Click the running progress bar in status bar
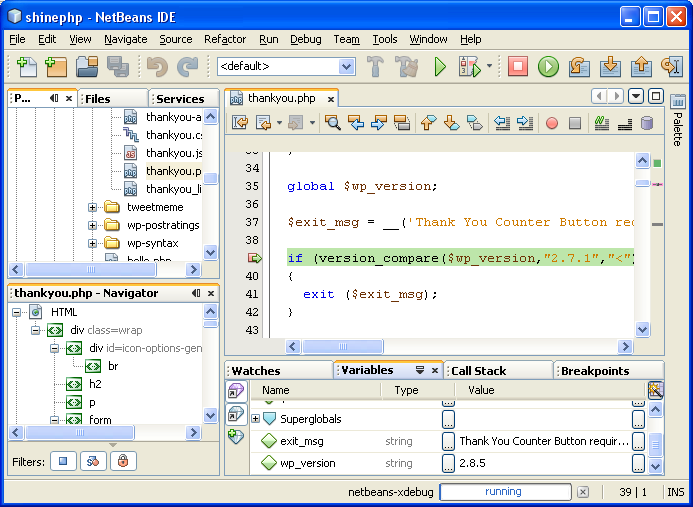Screen dimensions: 693x507 [x=503, y=492]
